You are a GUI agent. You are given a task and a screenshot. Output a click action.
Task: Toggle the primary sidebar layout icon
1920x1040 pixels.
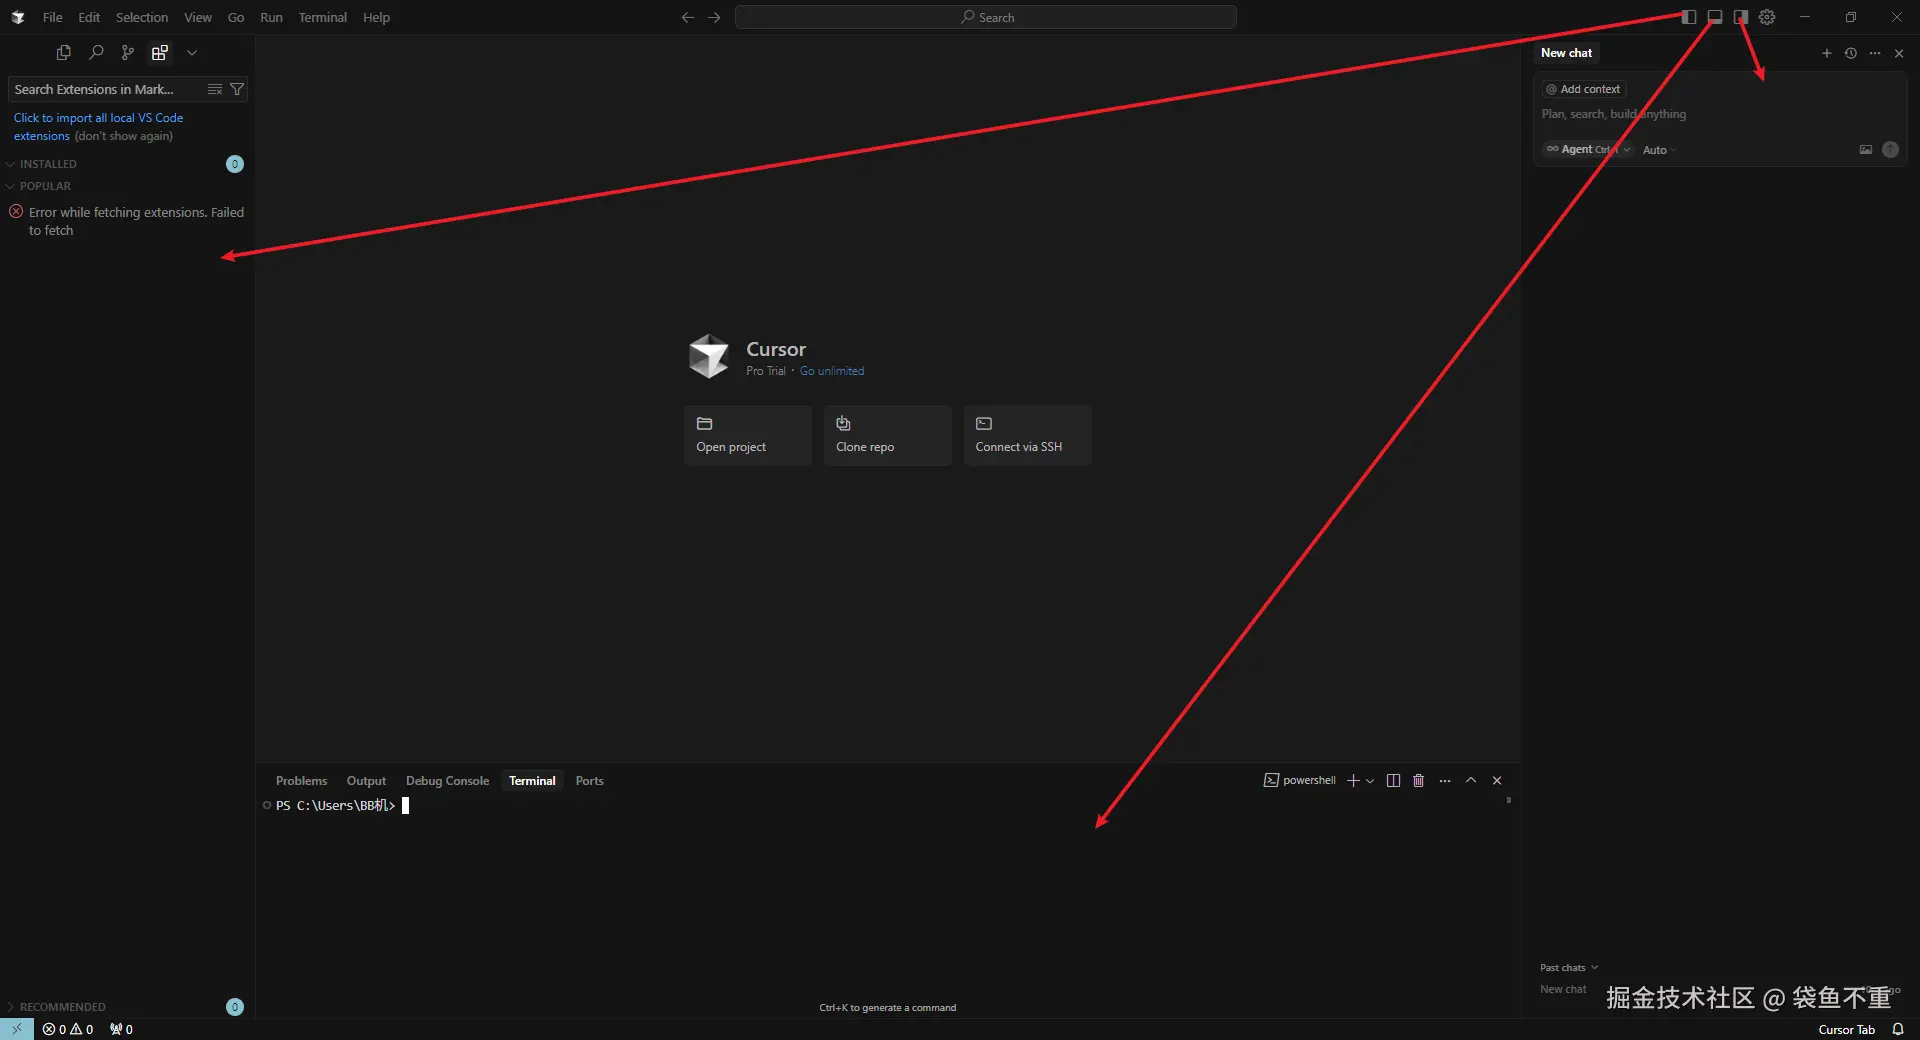(1689, 17)
